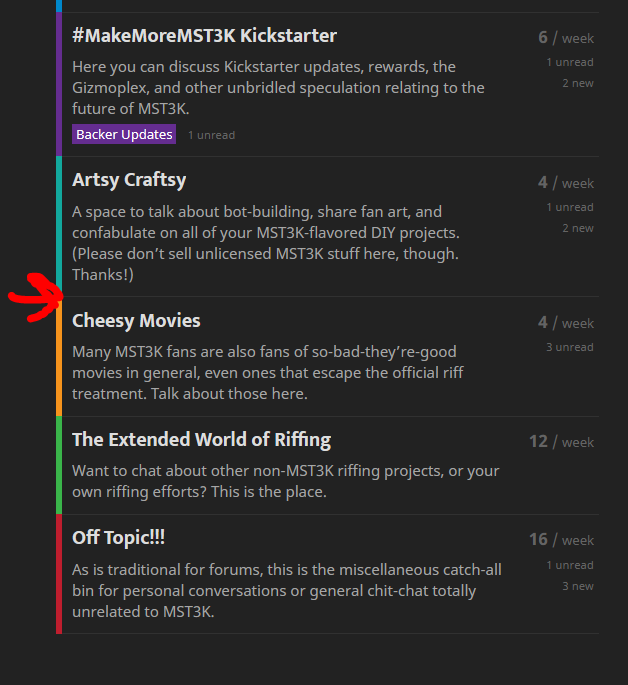
Task: Click the '6 / week' Kickstarter topic count
Action: (566, 38)
